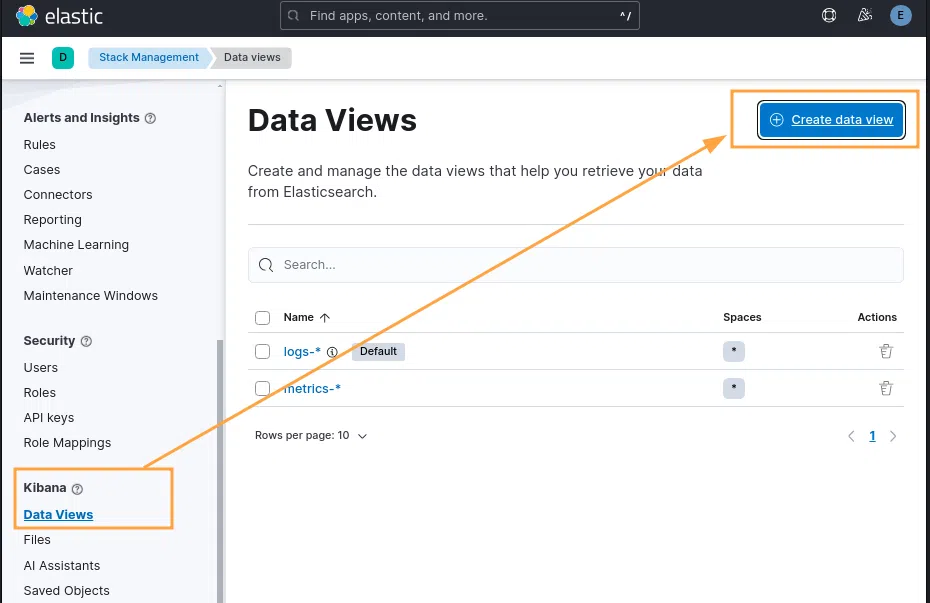Open the newsfeed celebration icon

point(865,16)
